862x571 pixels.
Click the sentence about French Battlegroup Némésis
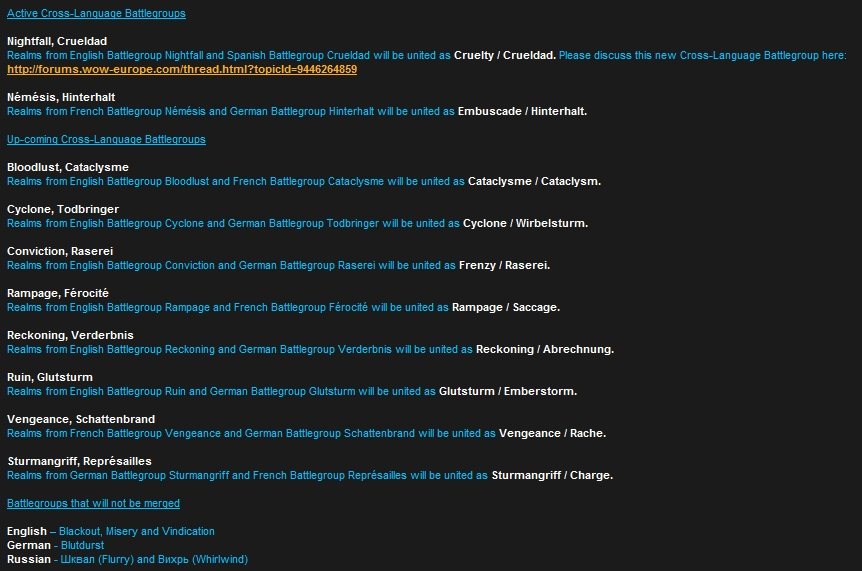click(x=231, y=111)
